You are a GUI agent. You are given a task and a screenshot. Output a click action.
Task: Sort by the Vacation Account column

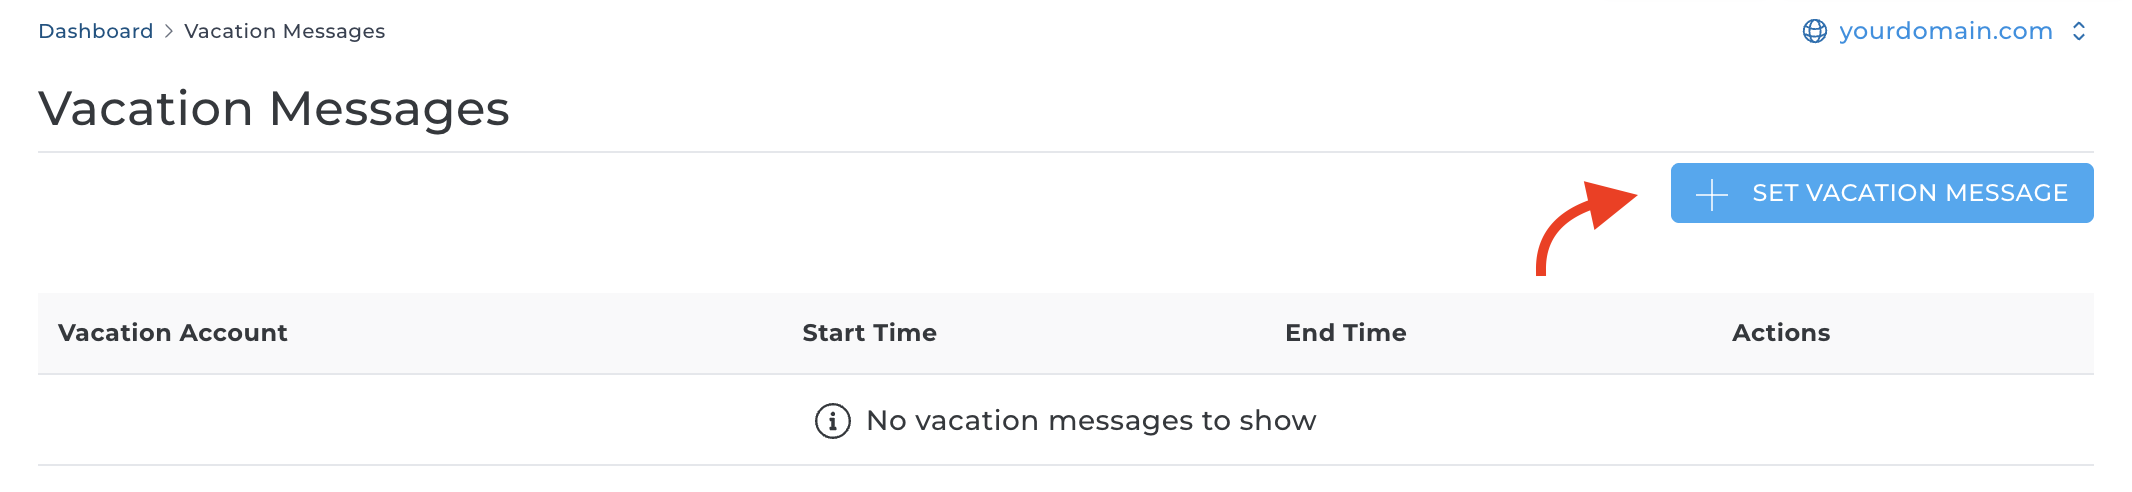point(172,333)
